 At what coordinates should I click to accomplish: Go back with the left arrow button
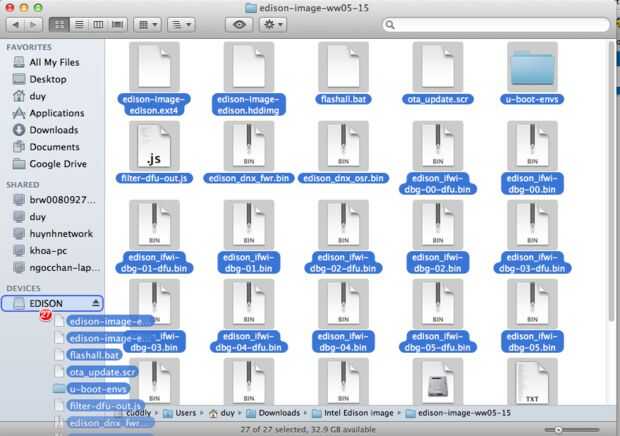click(x=16, y=25)
